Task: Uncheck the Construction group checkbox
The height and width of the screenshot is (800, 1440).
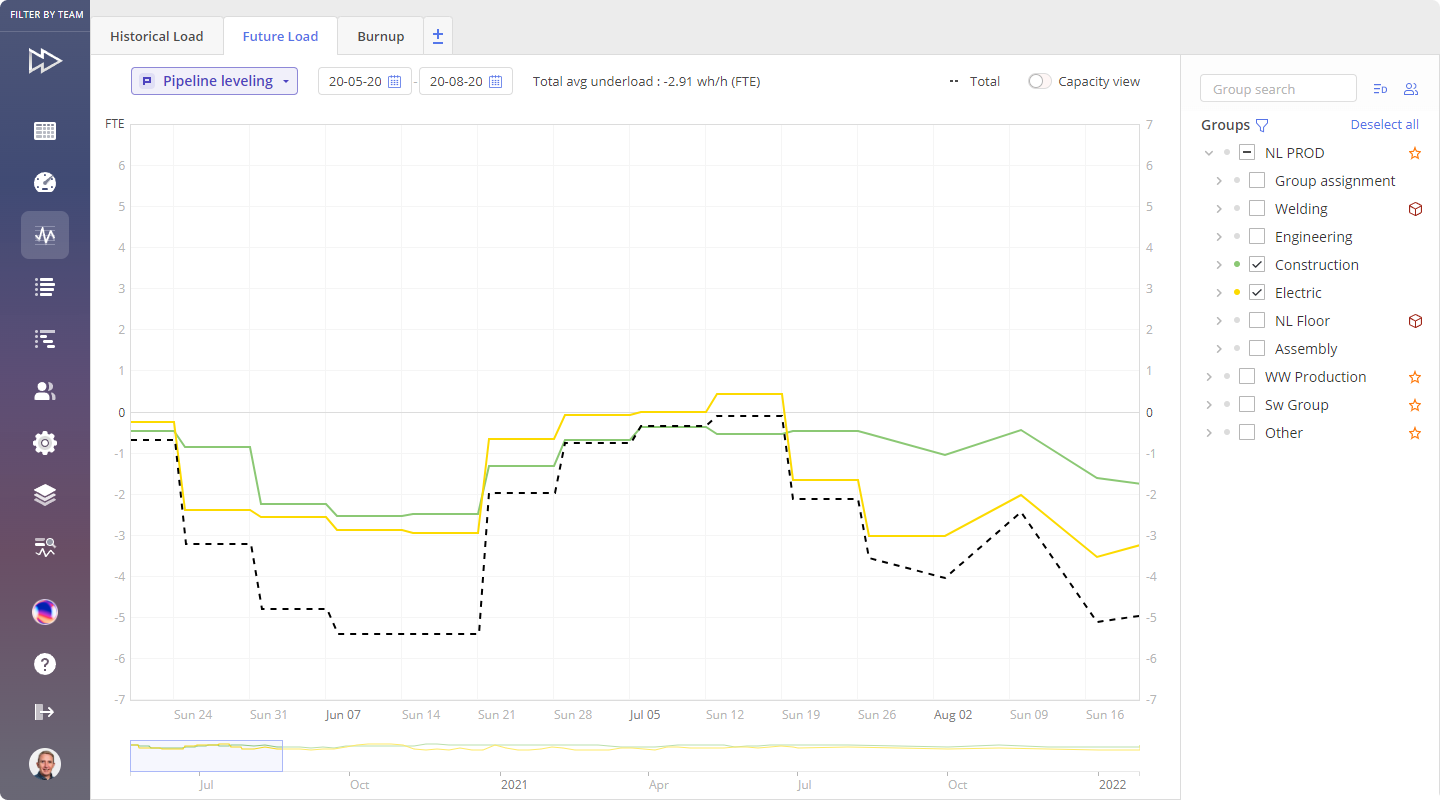Action: [x=1257, y=265]
